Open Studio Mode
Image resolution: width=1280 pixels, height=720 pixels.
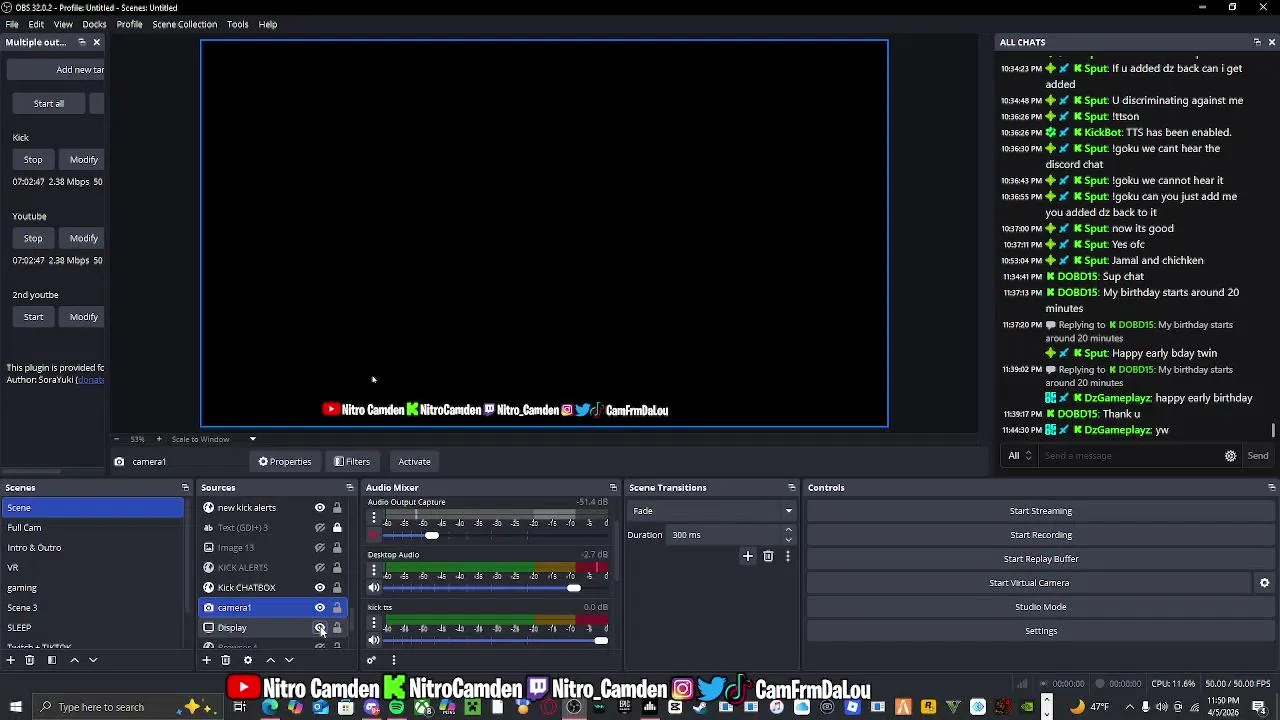point(1040,607)
